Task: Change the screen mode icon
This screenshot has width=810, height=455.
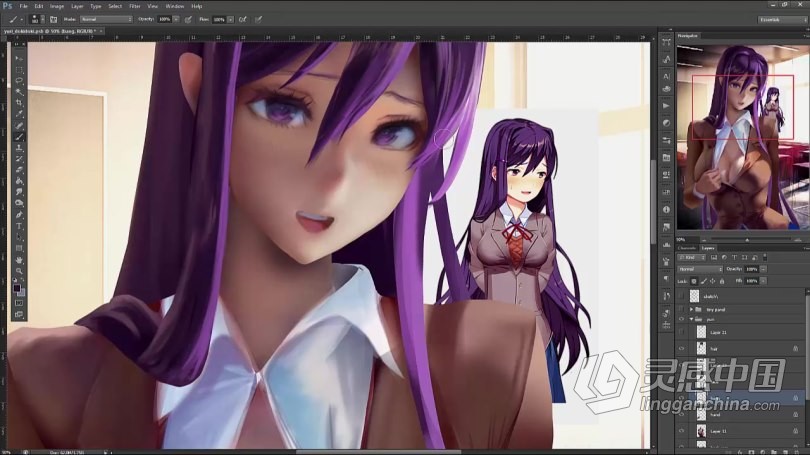Action: 19,314
